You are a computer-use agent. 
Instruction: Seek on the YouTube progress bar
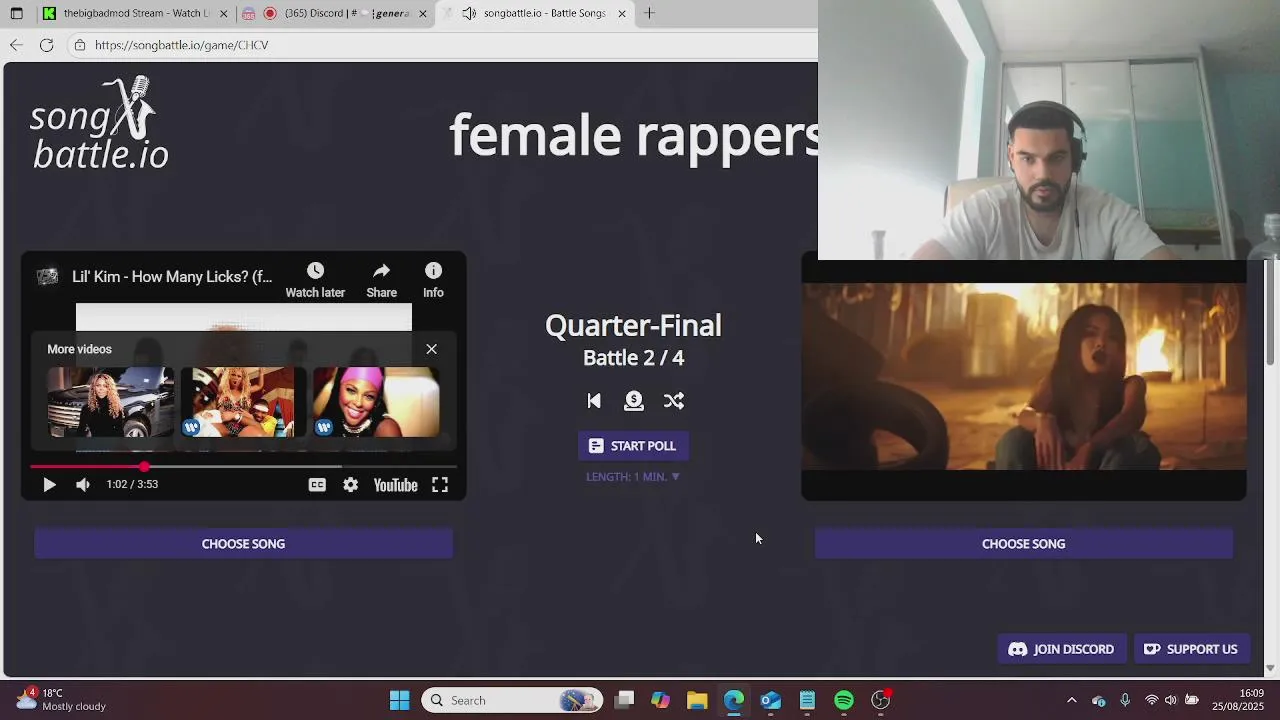click(x=243, y=467)
